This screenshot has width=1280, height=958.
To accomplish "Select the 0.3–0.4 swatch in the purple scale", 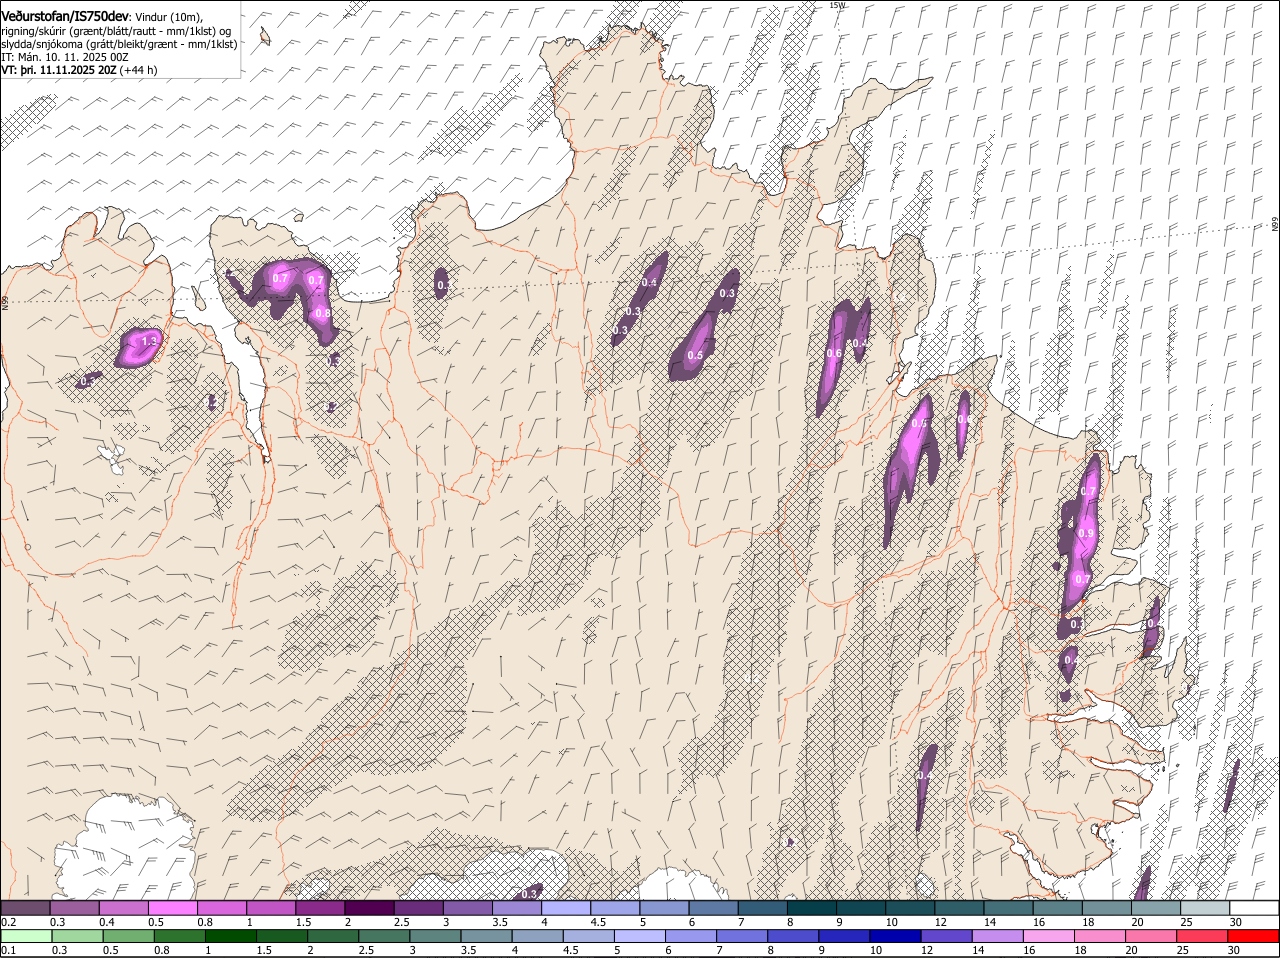I will coord(74,907).
